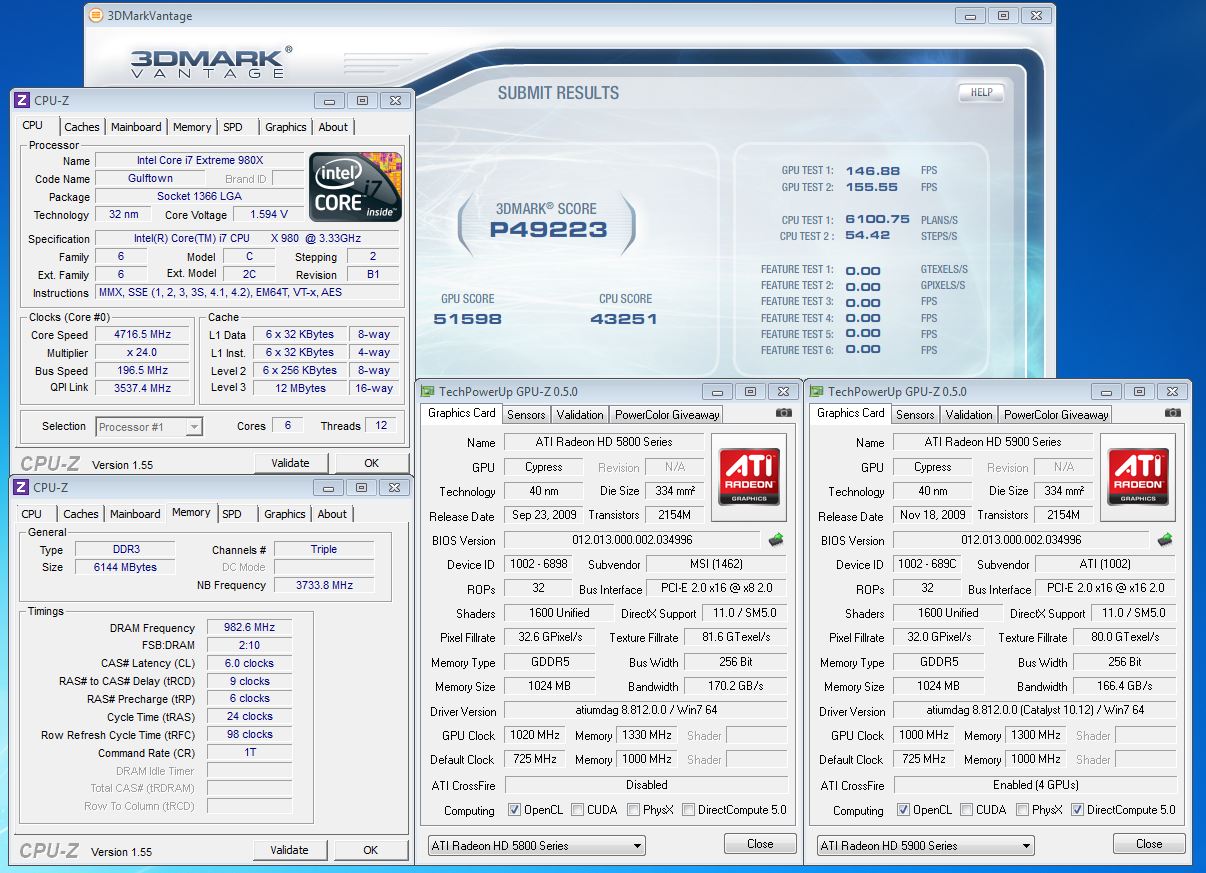Click the 3DMarkVantage title bar icon

pos(95,15)
